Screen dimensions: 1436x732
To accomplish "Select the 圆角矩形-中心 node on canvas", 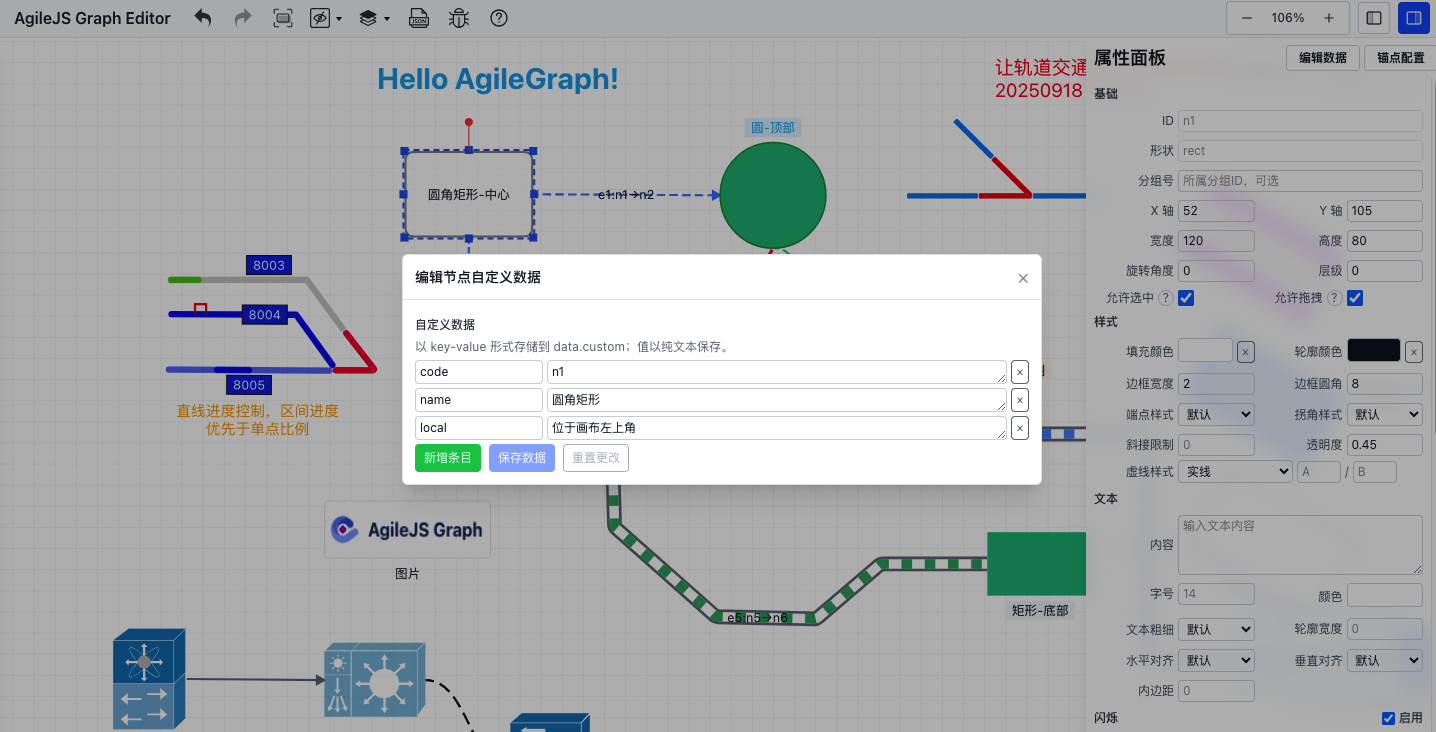I will click(x=469, y=194).
